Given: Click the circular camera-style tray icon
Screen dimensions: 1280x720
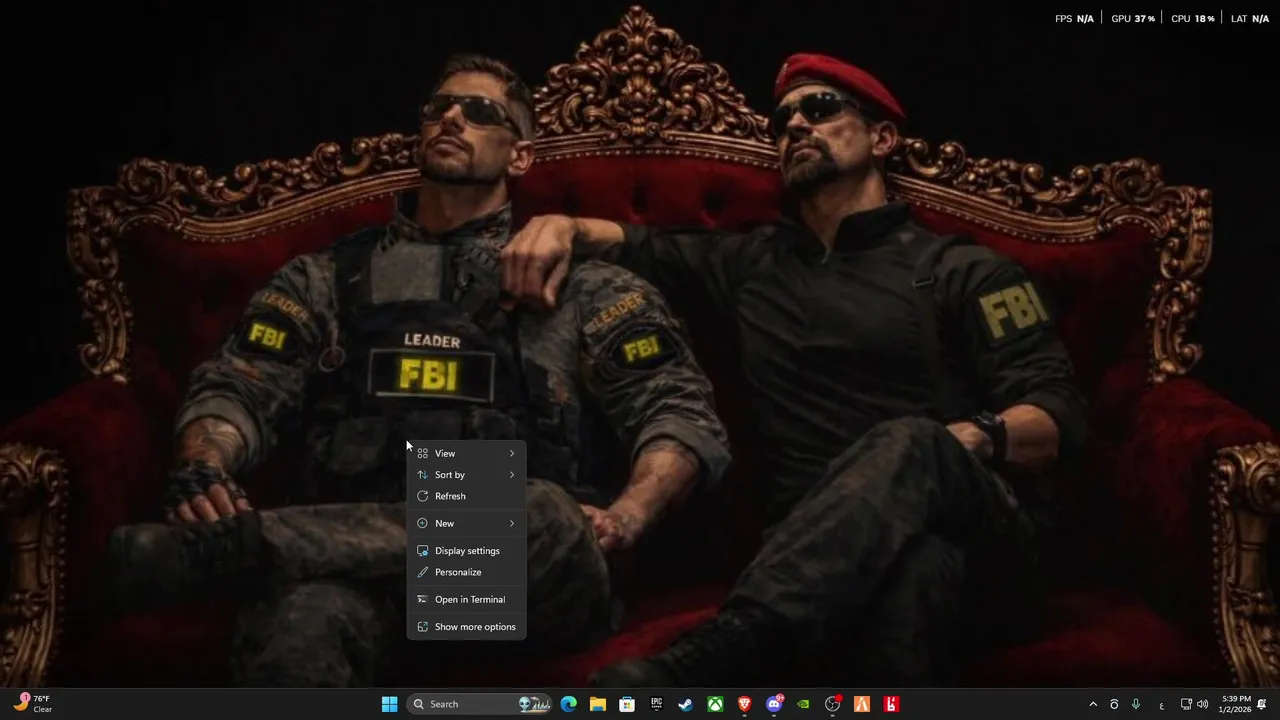Looking at the screenshot, I should coord(1114,704).
